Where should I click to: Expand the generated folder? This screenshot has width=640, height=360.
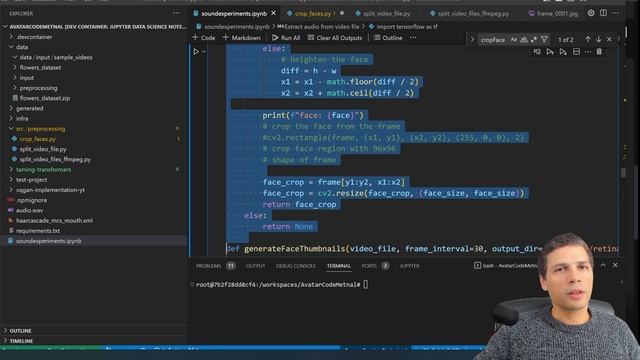[x=94, y=108]
